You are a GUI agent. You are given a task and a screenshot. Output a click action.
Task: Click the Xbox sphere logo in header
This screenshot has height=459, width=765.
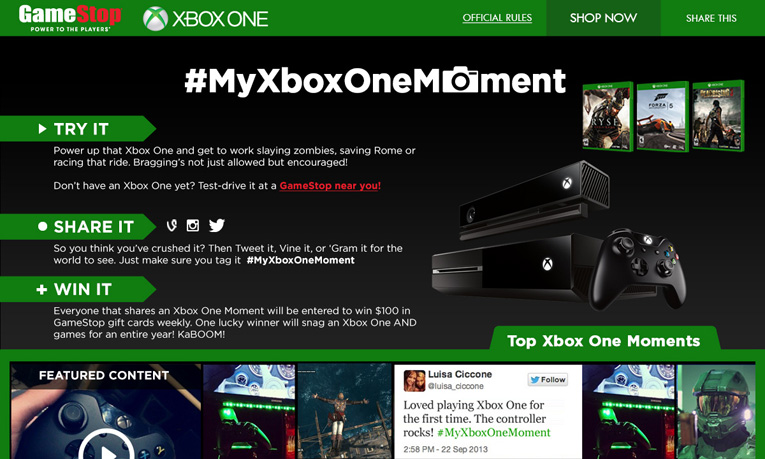point(156,19)
